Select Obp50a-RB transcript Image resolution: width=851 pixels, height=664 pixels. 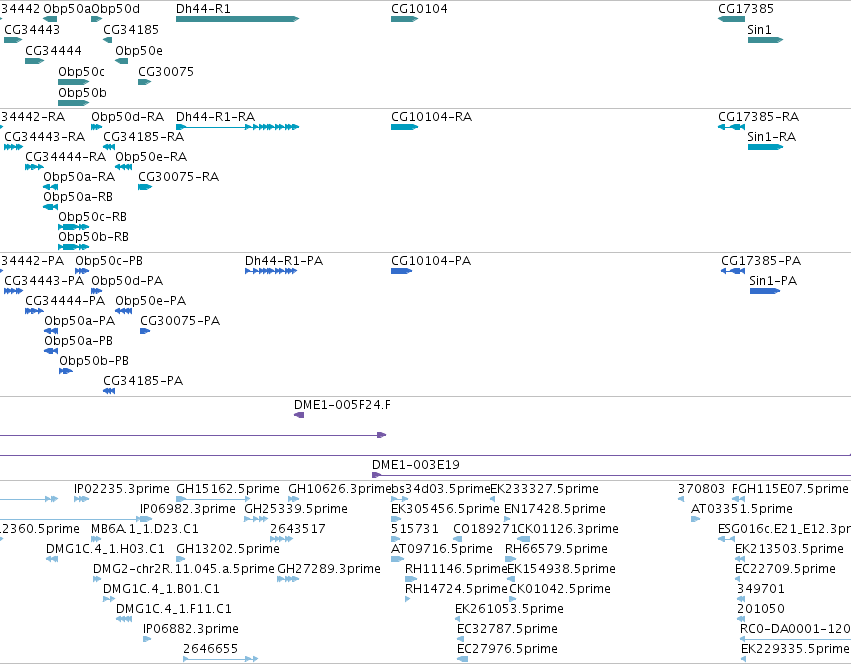[50, 207]
